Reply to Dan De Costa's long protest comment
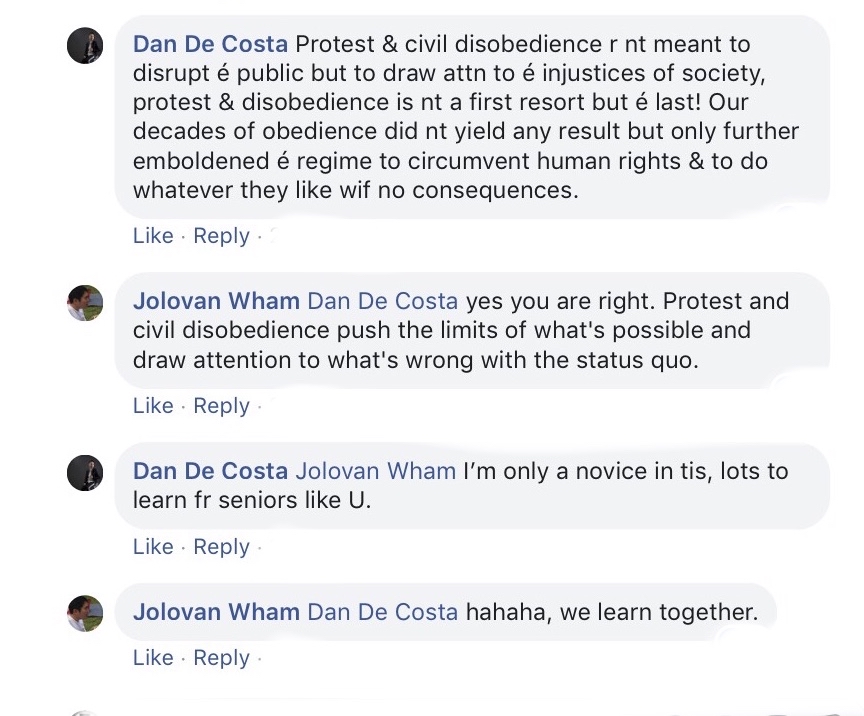864x716 pixels. click(x=221, y=236)
